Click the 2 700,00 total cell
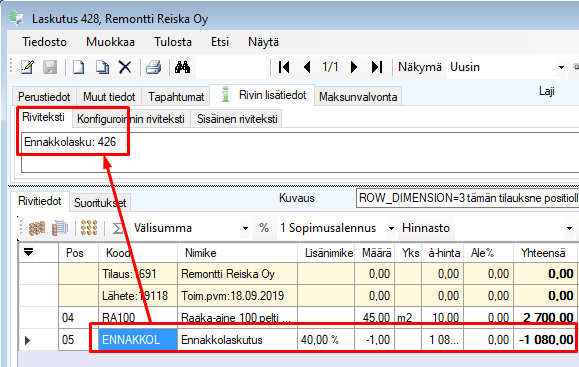The width and height of the screenshot is (579, 367). click(545, 318)
